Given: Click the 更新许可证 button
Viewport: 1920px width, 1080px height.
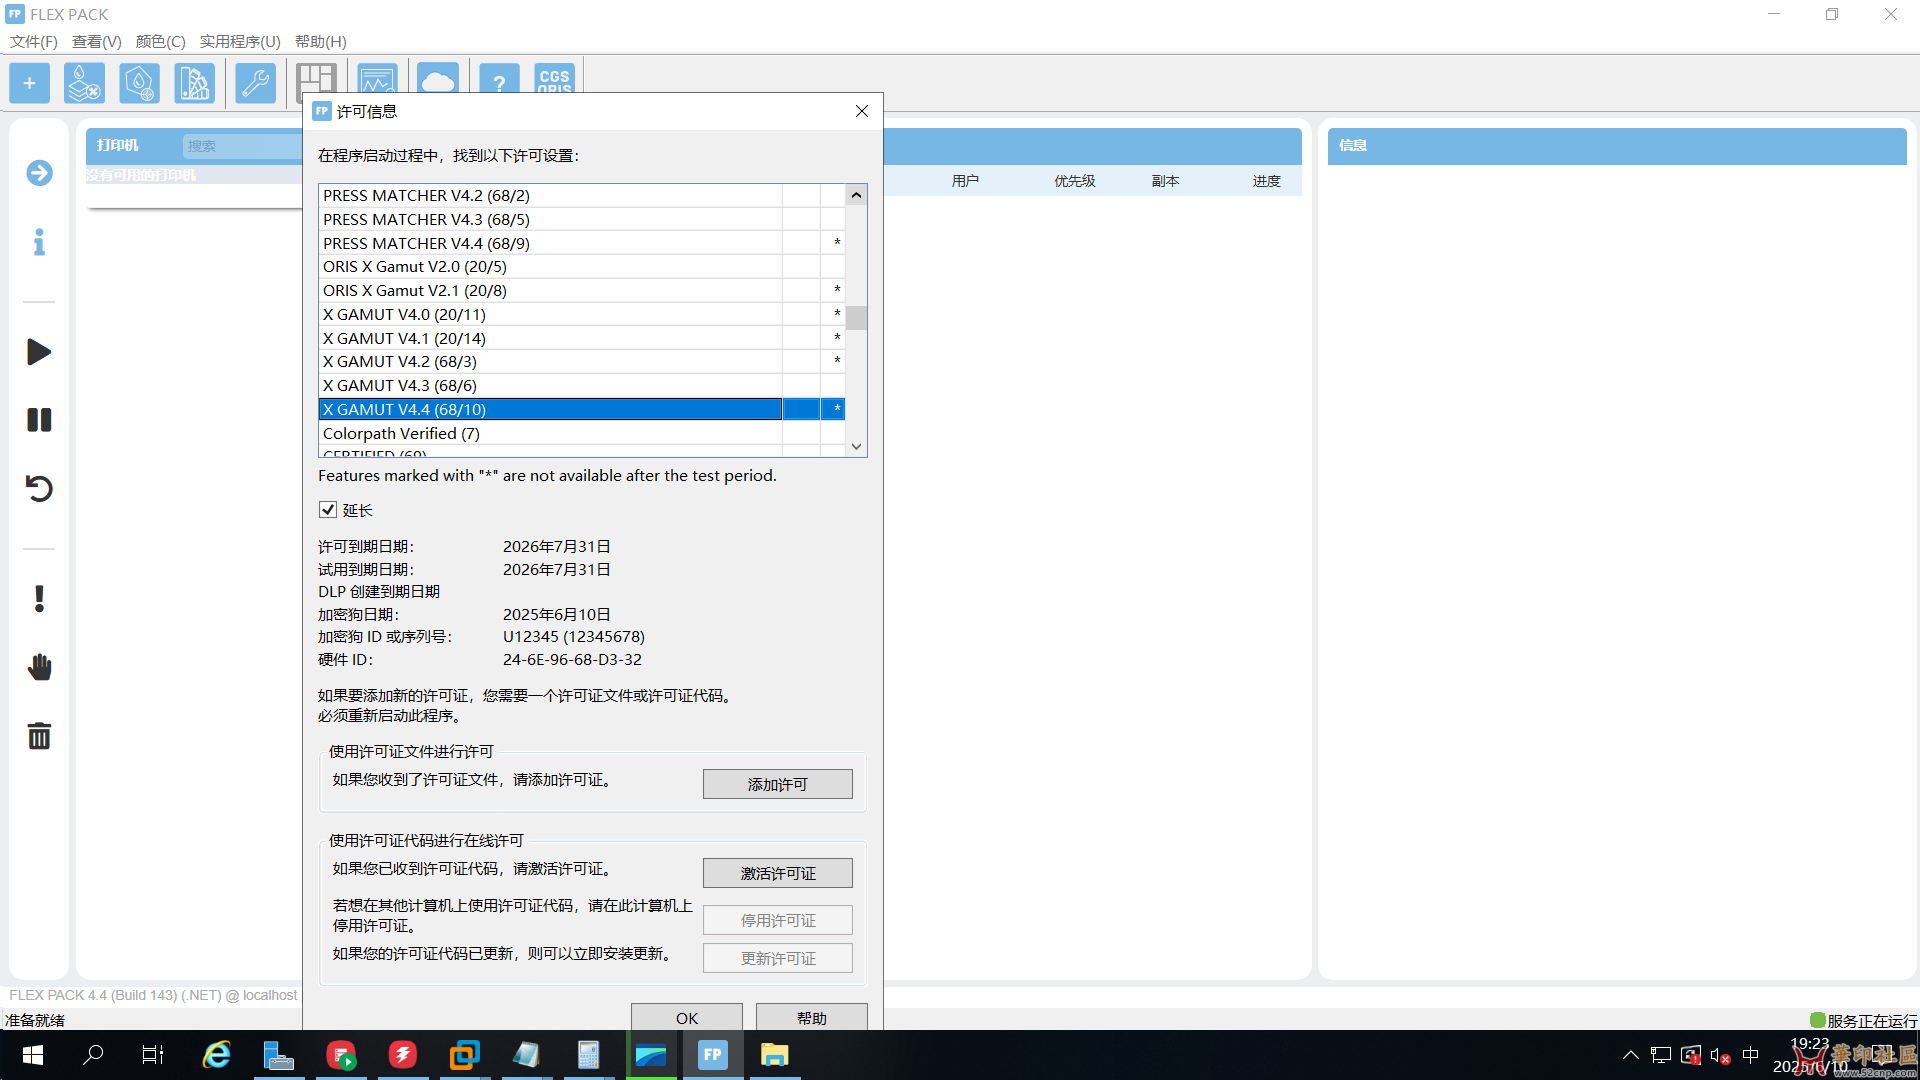Looking at the screenshot, I should (x=777, y=958).
